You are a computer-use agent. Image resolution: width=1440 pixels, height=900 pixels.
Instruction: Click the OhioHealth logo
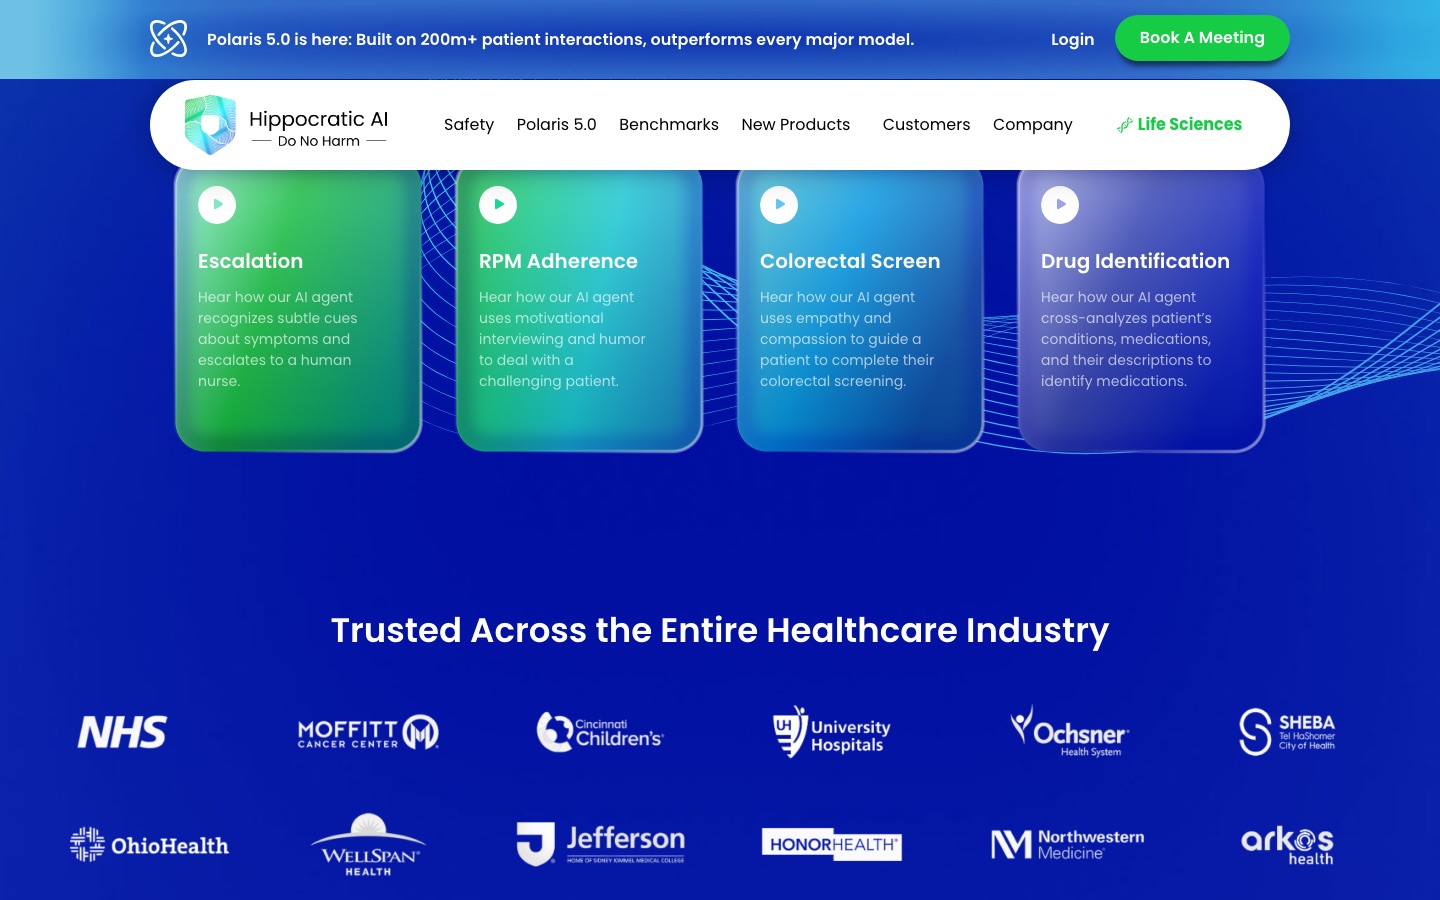149,845
